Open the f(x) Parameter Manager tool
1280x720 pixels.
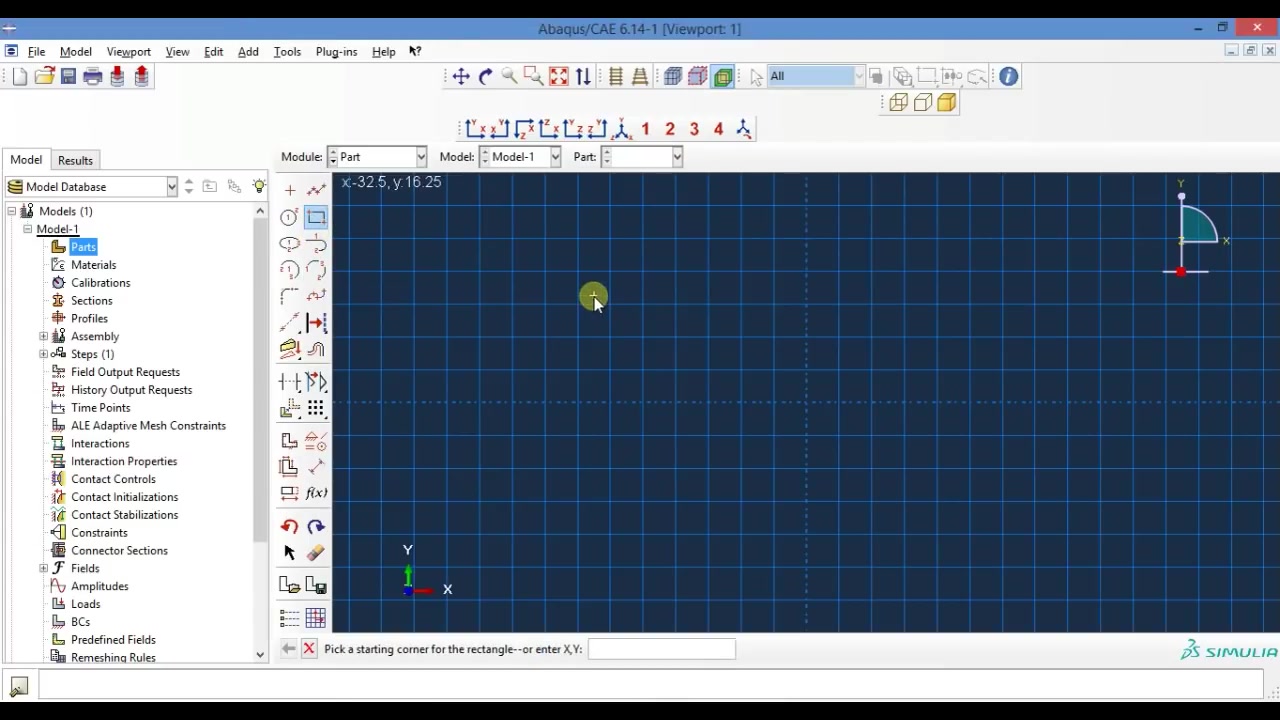(x=317, y=493)
